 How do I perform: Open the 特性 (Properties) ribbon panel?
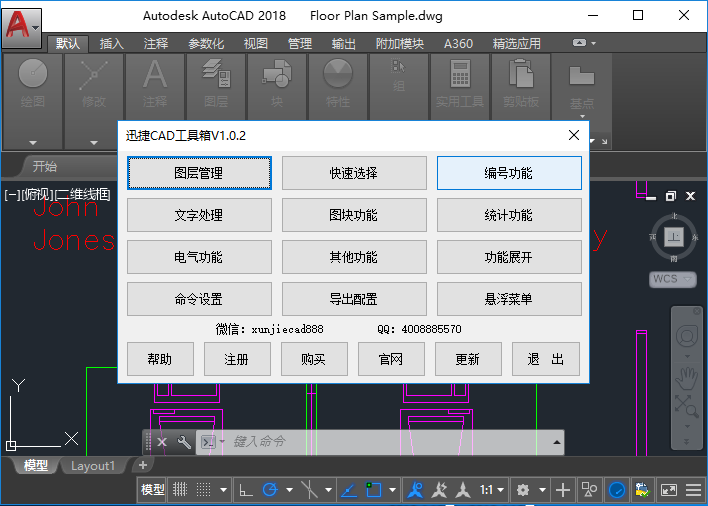tap(338, 84)
